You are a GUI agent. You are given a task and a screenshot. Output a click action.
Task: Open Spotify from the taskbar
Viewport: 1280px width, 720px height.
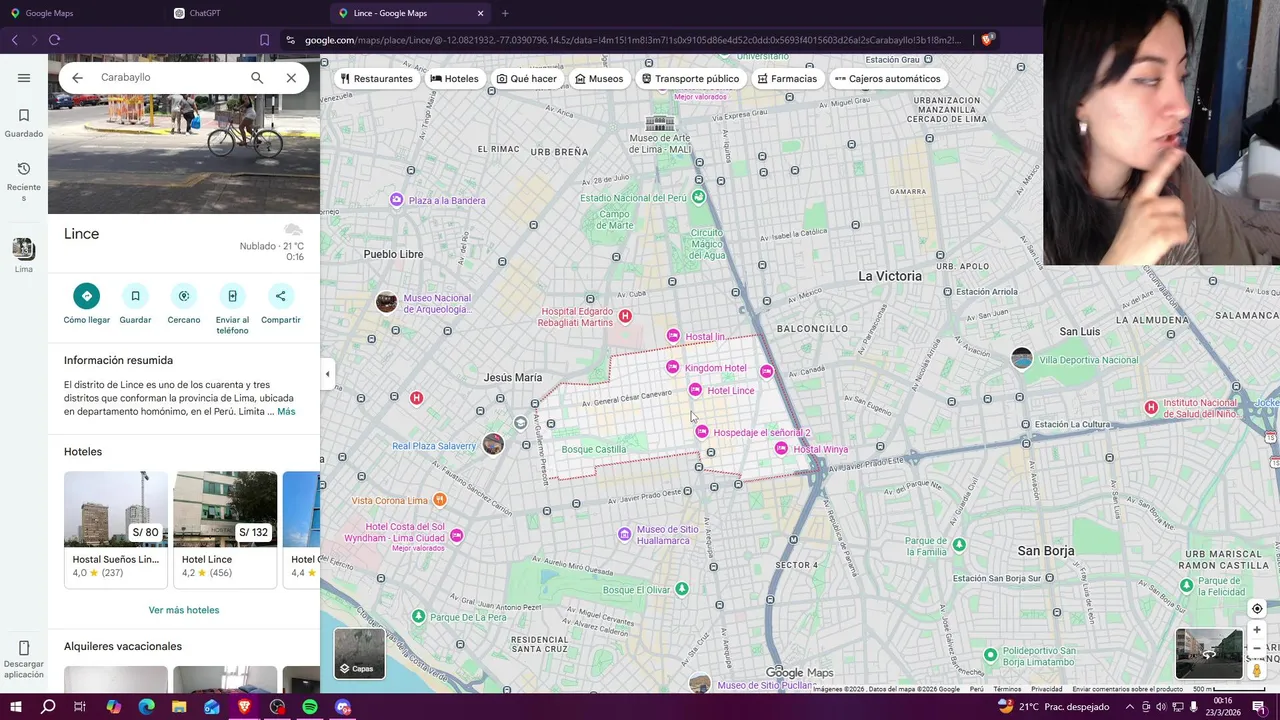point(310,707)
